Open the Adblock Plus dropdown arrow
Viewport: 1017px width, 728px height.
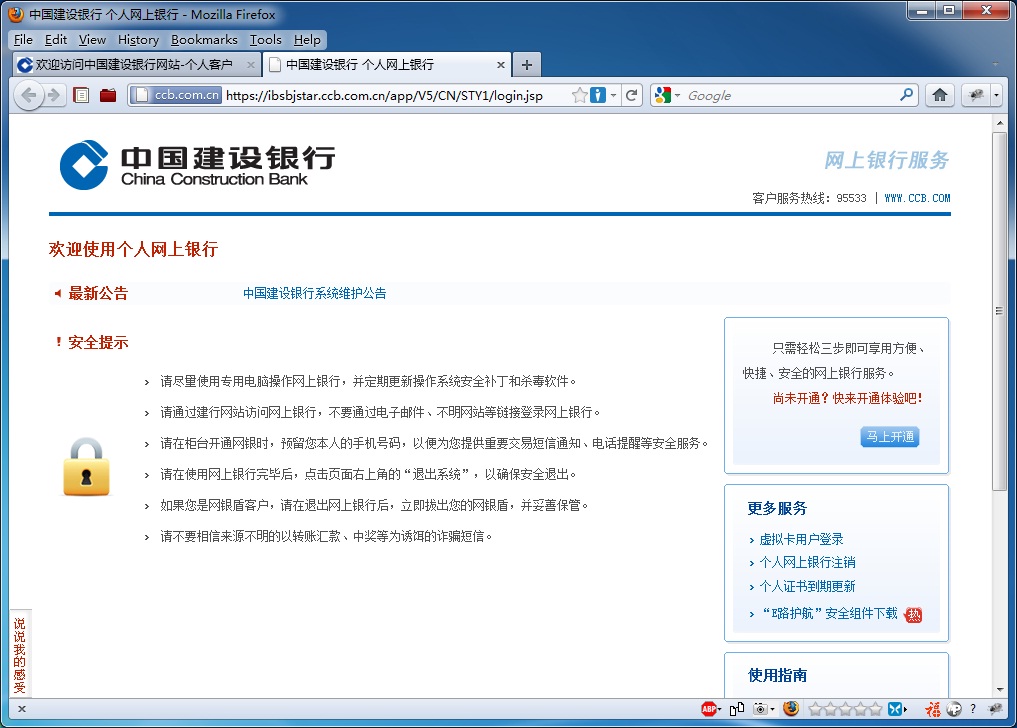(x=722, y=709)
